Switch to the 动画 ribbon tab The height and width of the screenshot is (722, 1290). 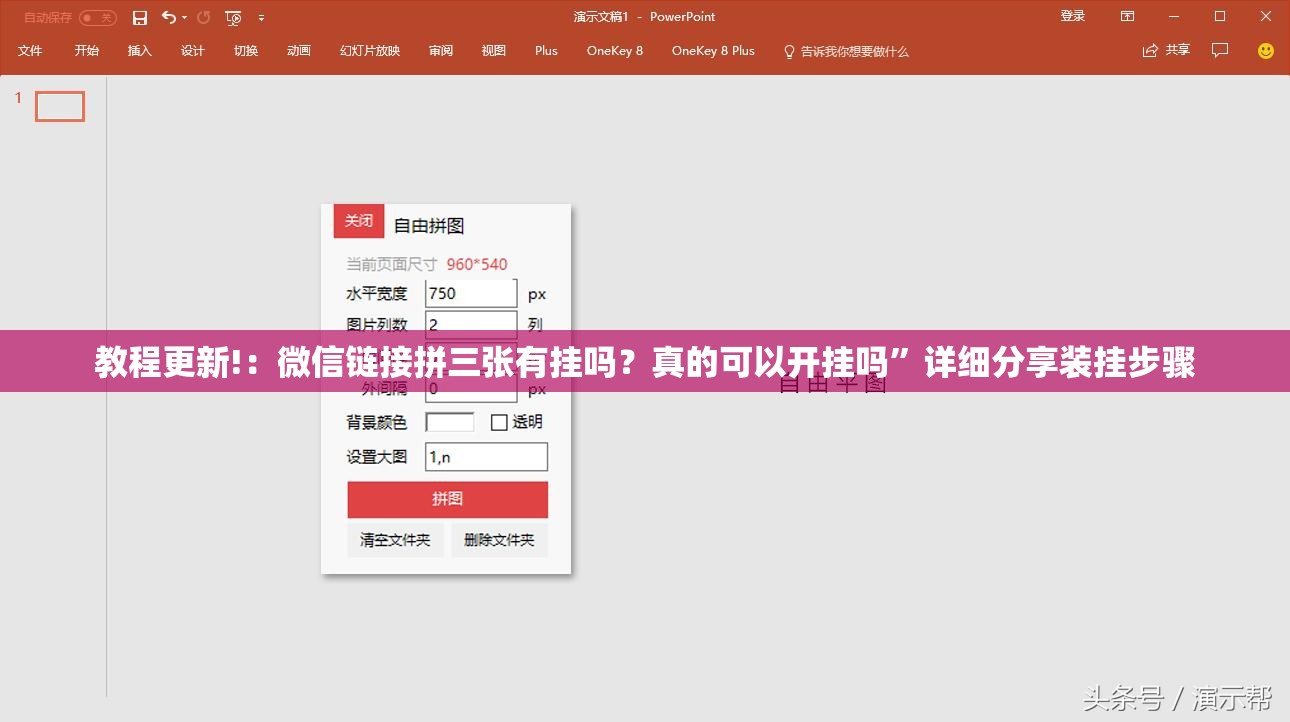click(299, 51)
